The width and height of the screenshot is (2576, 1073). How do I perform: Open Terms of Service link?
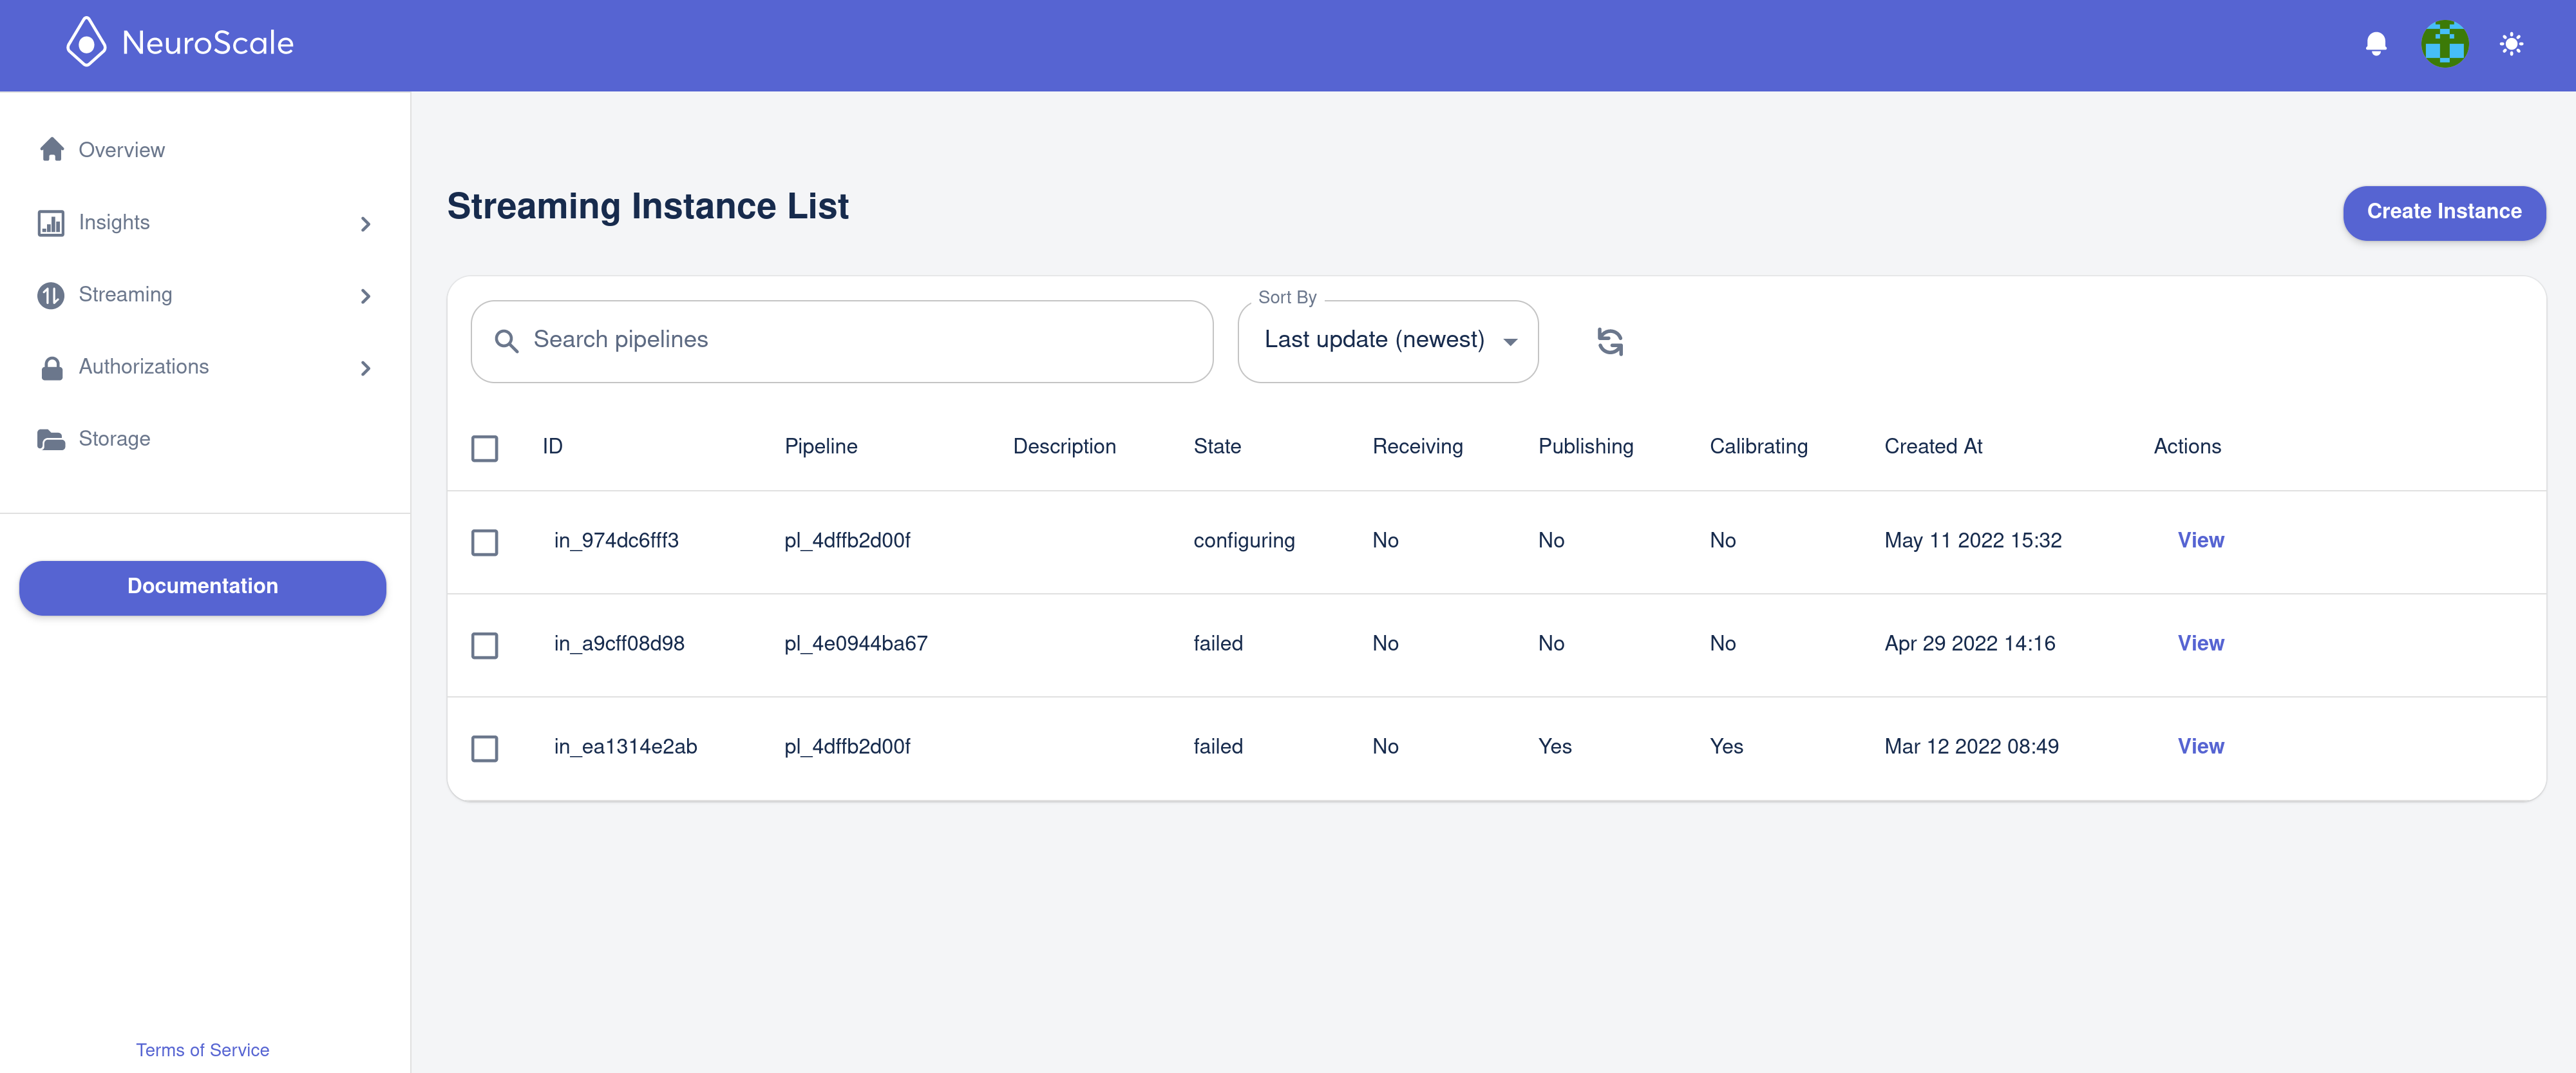pos(203,1050)
